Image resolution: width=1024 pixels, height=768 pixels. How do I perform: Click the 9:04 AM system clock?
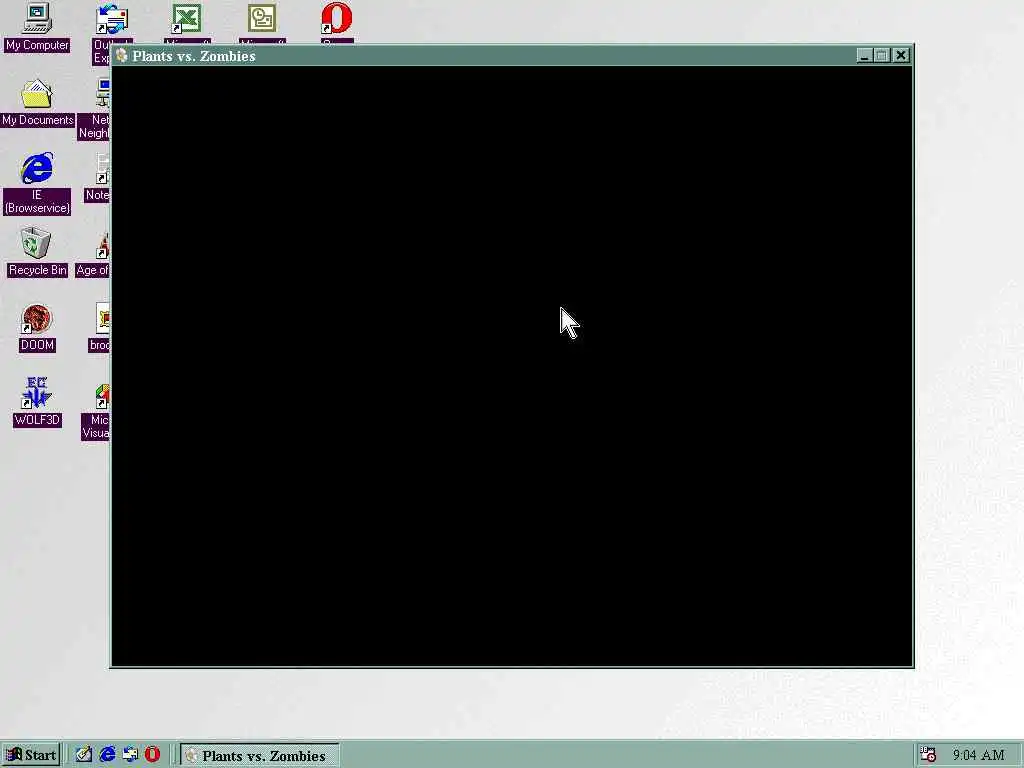pyautogui.click(x=978, y=755)
